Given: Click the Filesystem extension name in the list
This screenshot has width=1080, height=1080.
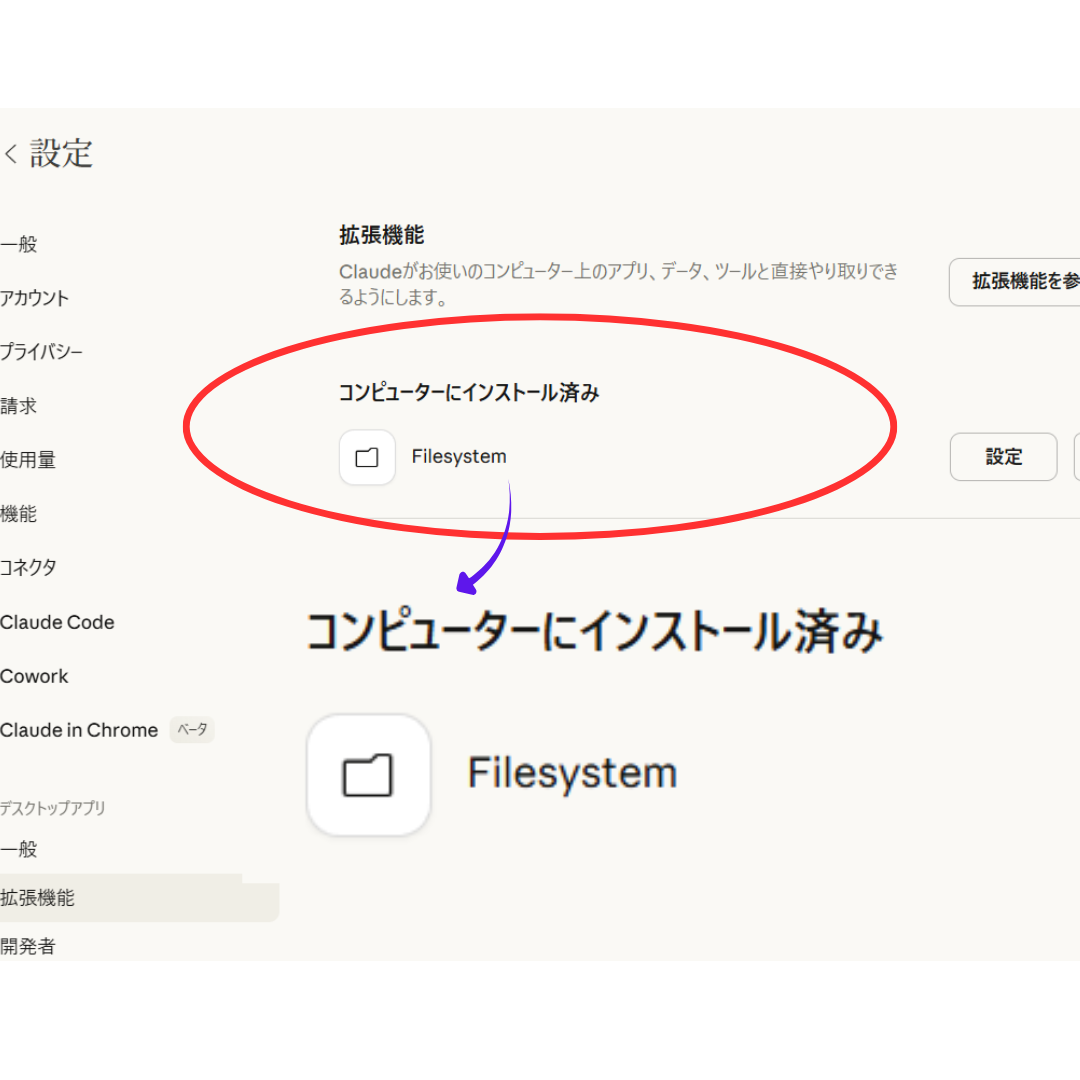Looking at the screenshot, I should point(459,457).
